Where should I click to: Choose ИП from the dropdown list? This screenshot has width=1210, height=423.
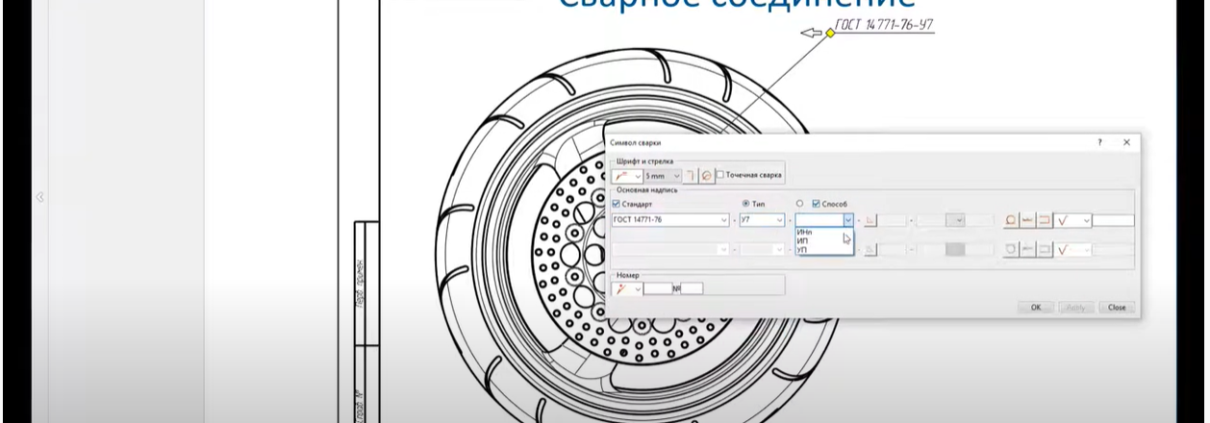pyautogui.click(x=803, y=240)
